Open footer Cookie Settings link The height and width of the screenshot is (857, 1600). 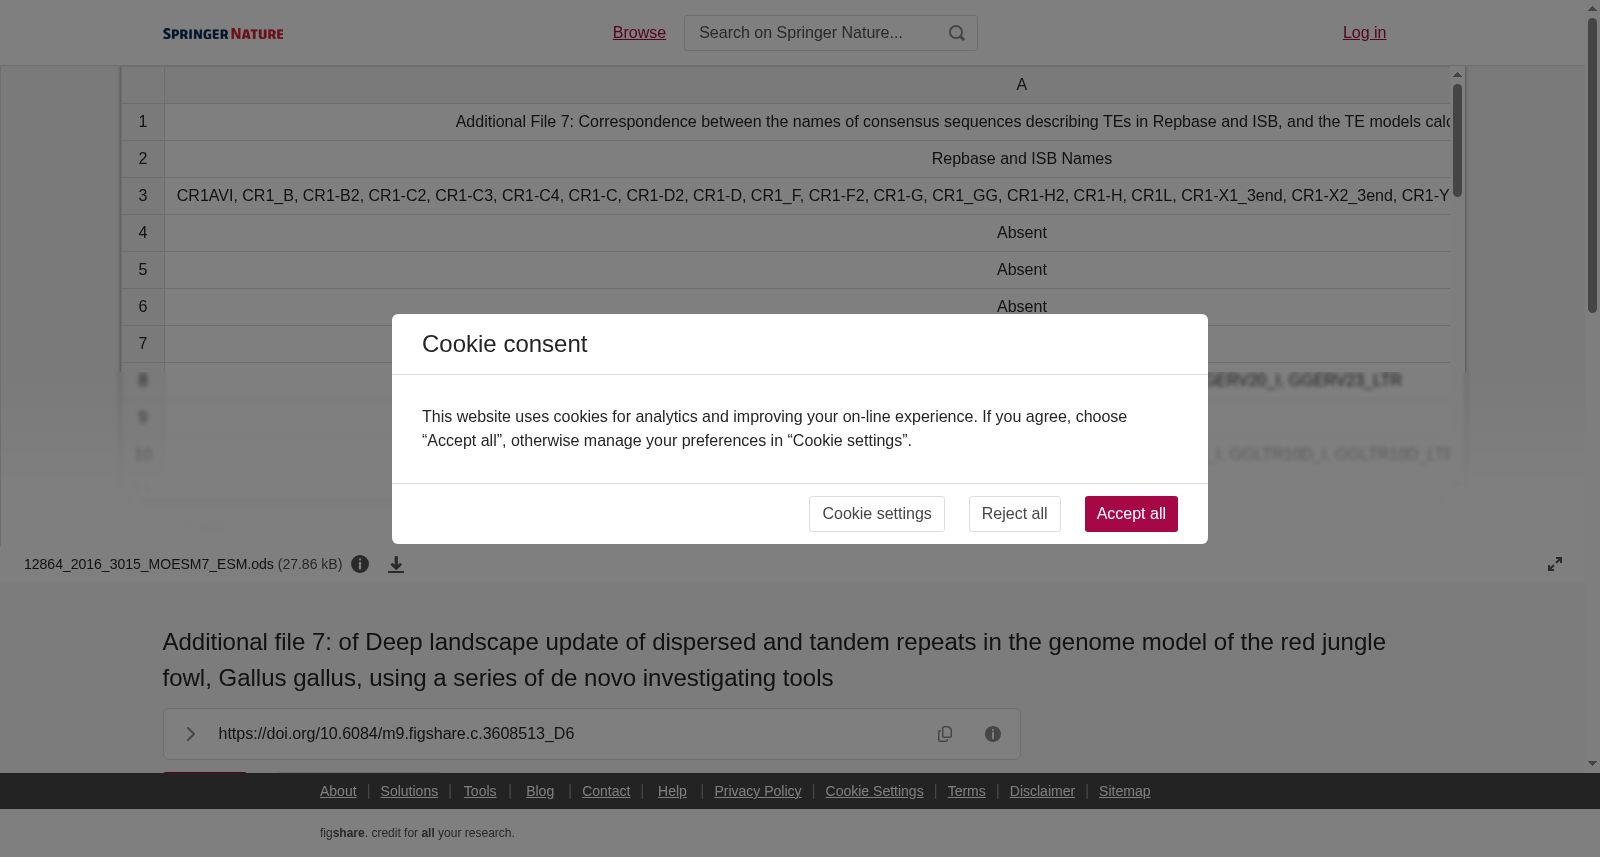pos(874,791)
